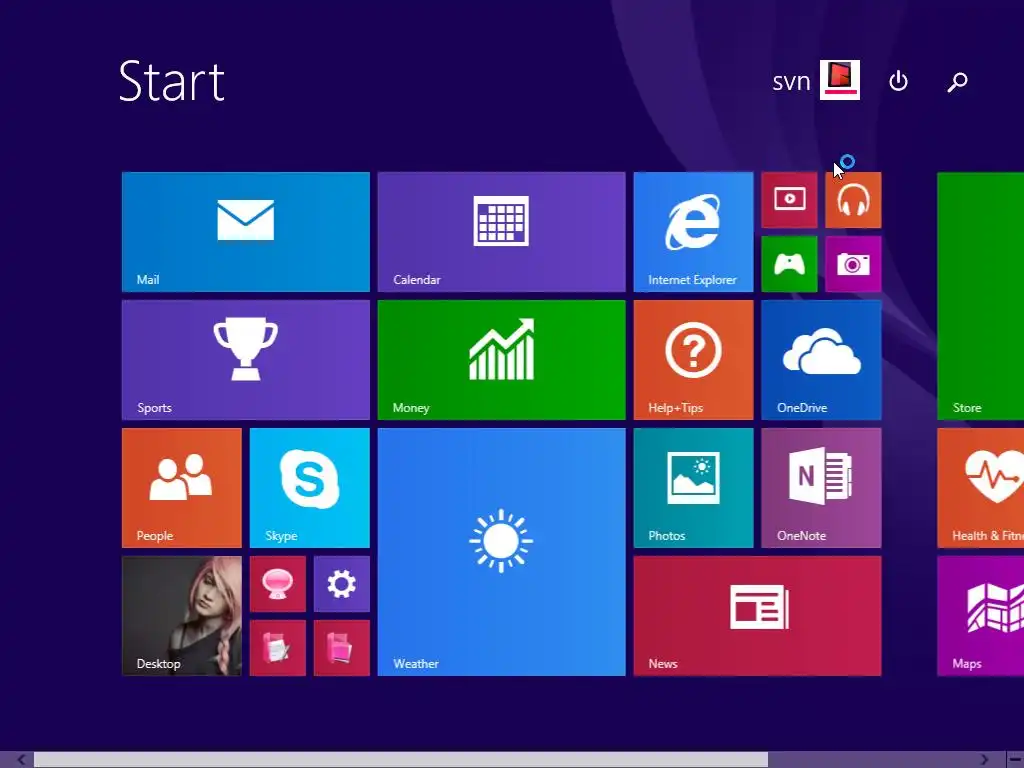
Task: Open the Weather tile
Action: tap(502, 552)
